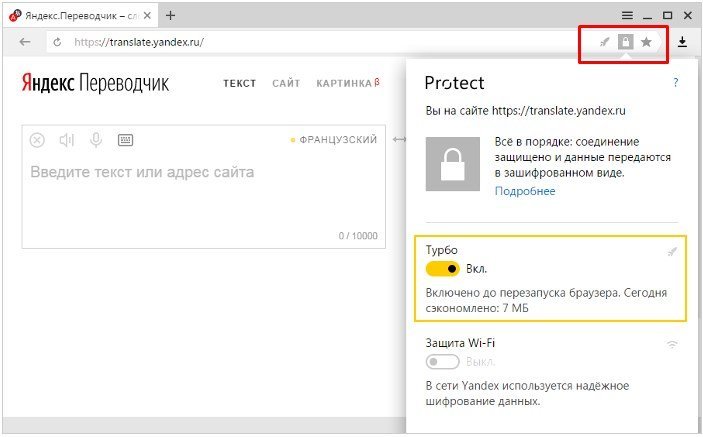The image size is (703, 437).
Task: Maximize the browser window
Action: pos(667,16)
